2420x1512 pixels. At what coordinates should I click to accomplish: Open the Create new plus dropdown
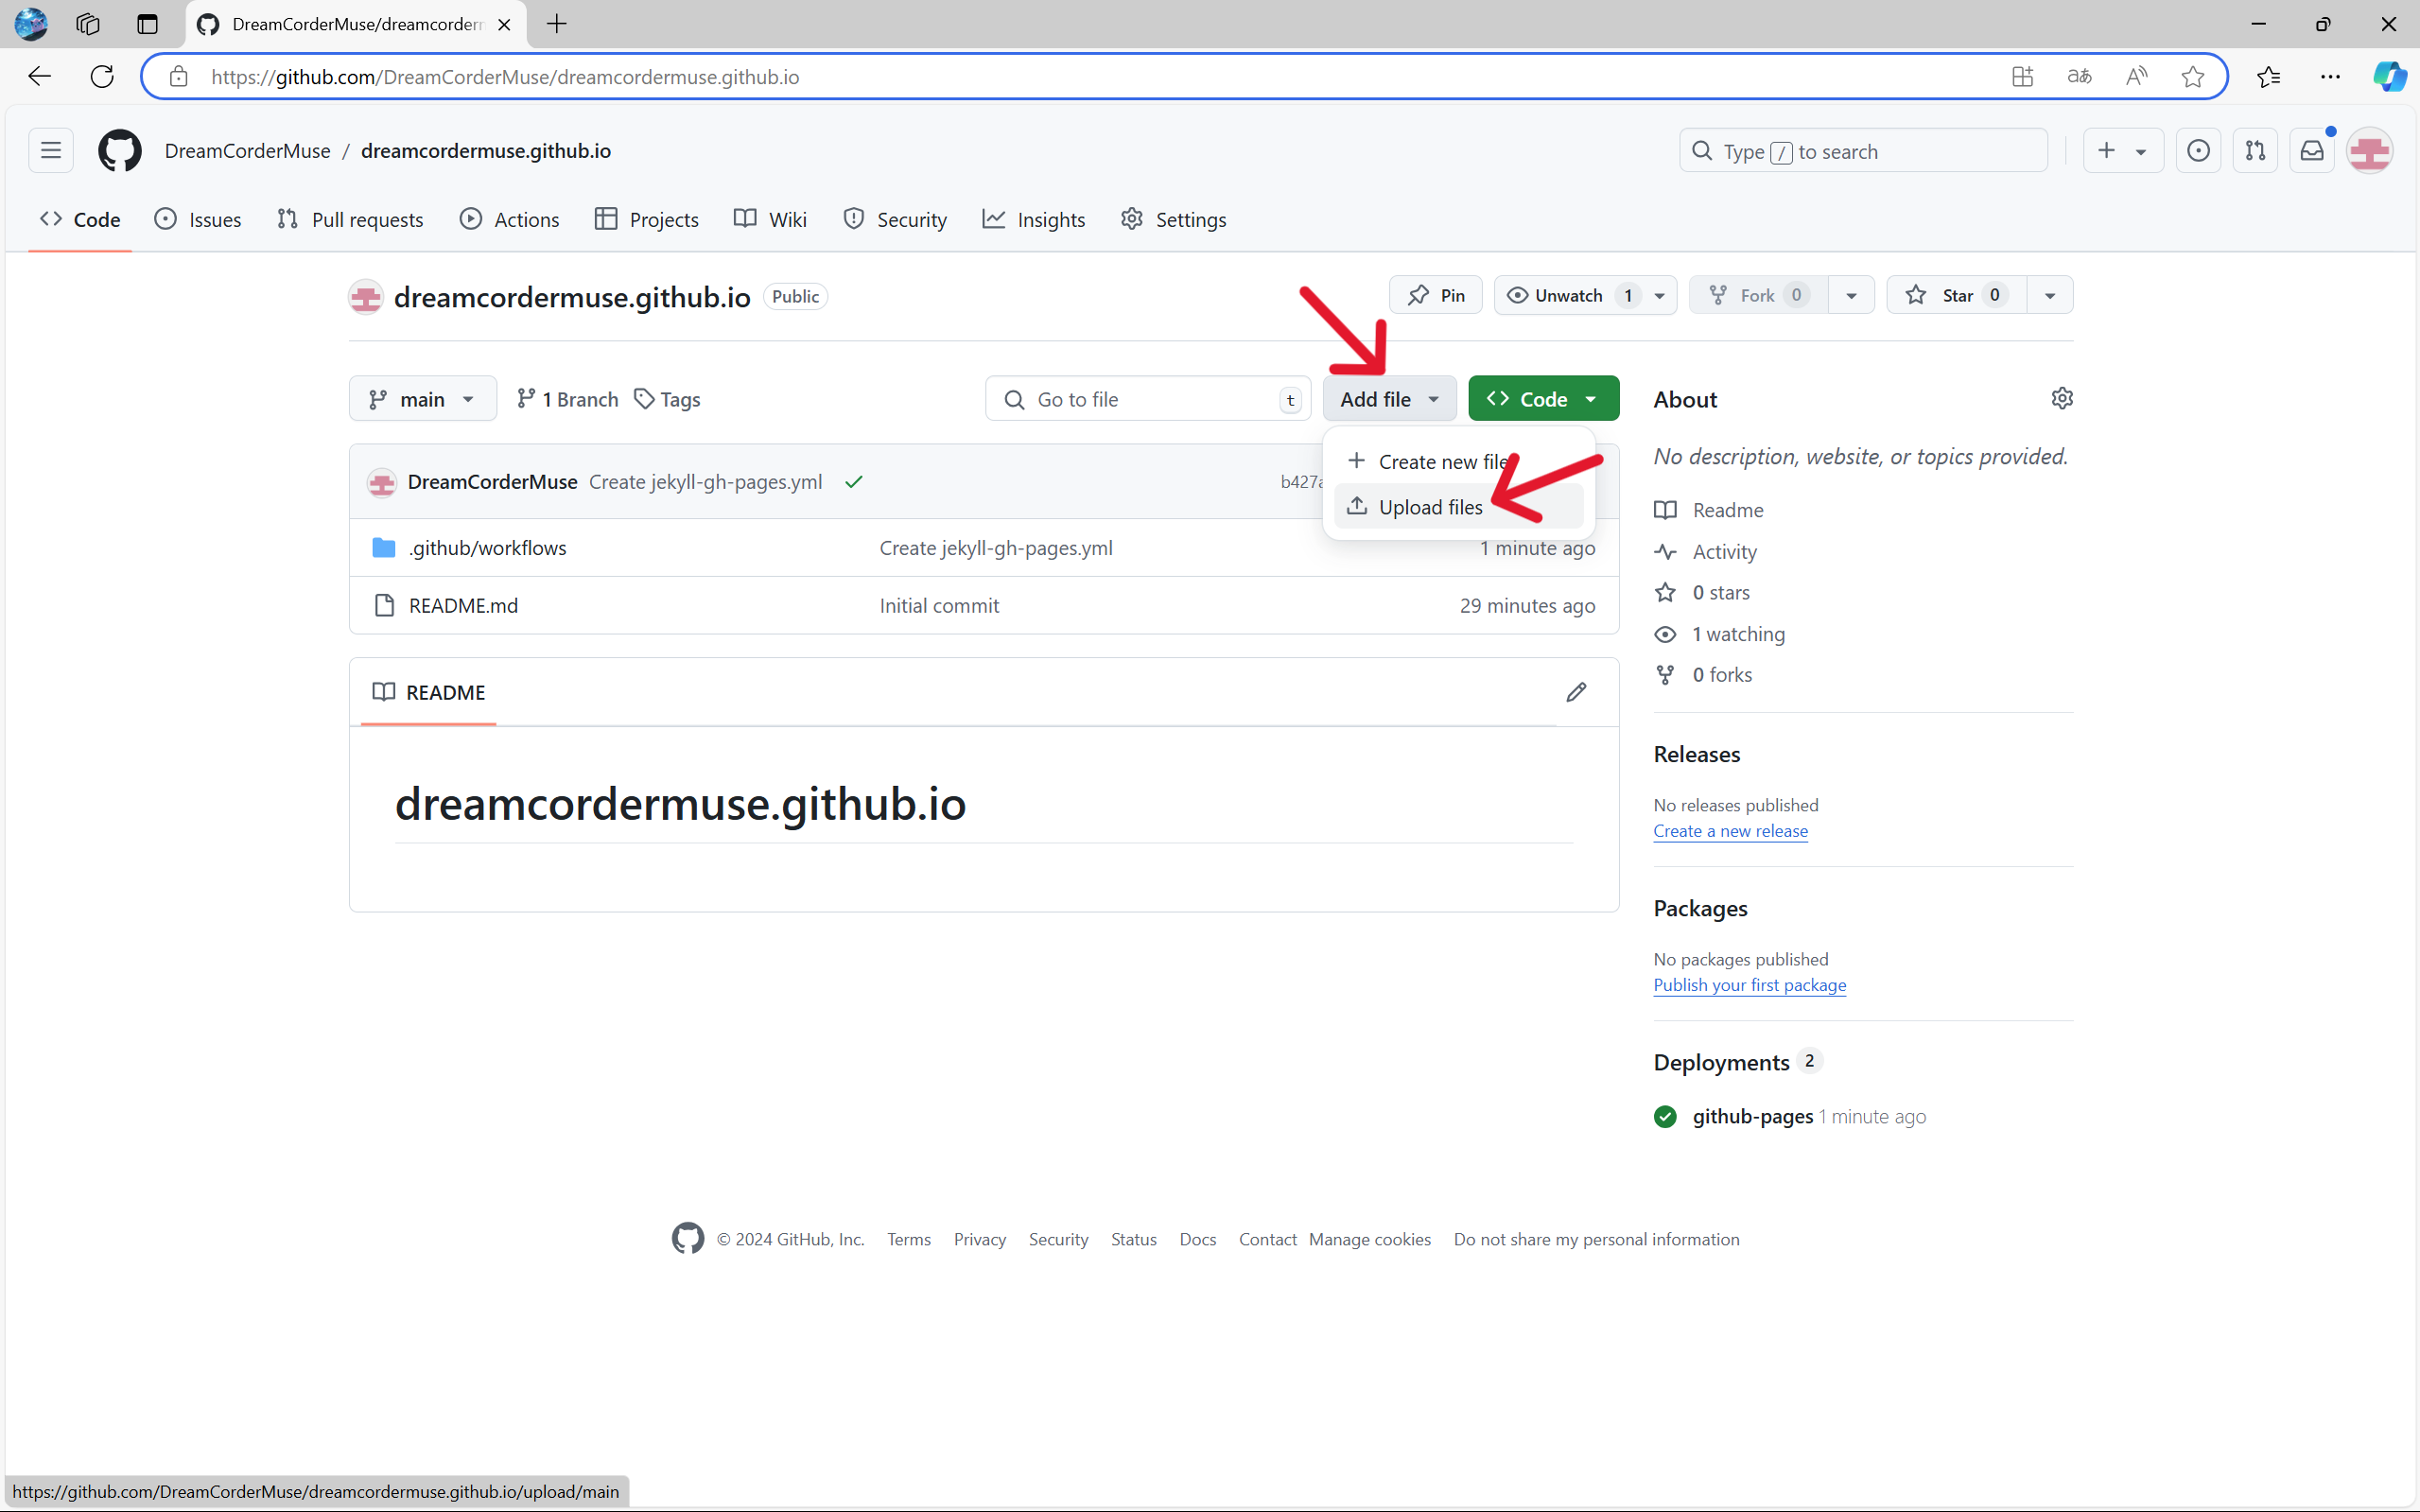pyautogui.click(x=2123, y=151)
